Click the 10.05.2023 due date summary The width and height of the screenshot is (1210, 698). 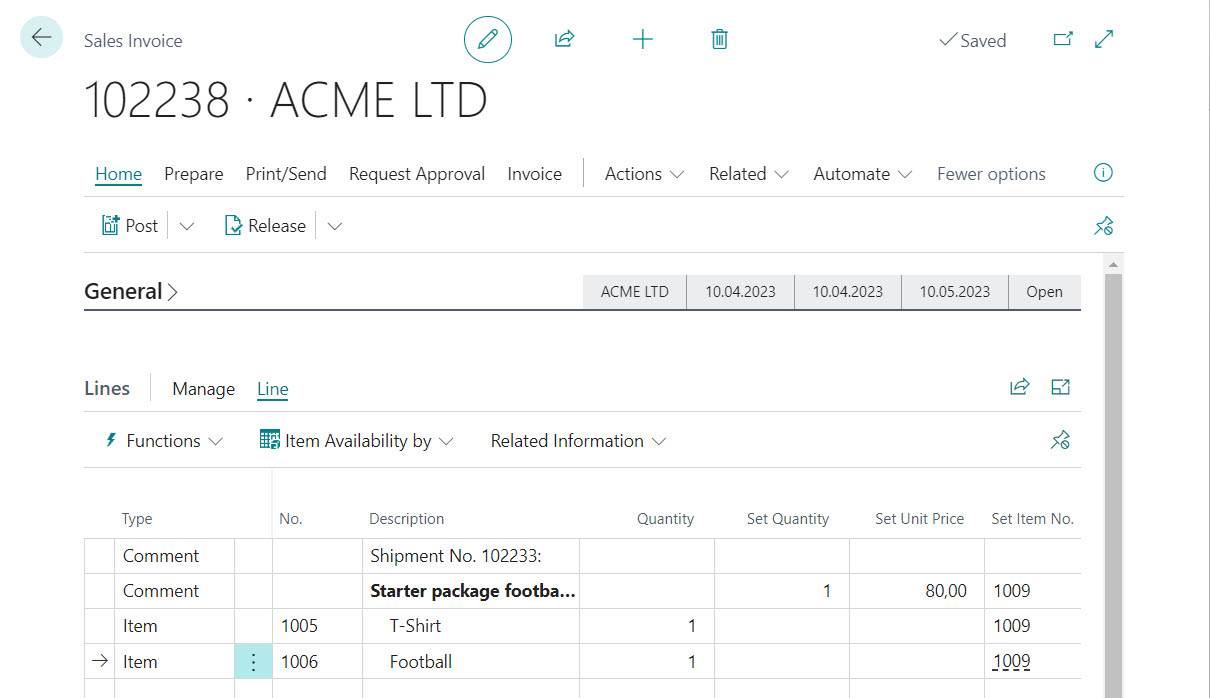pyautogui.click(x=955, y=292)
